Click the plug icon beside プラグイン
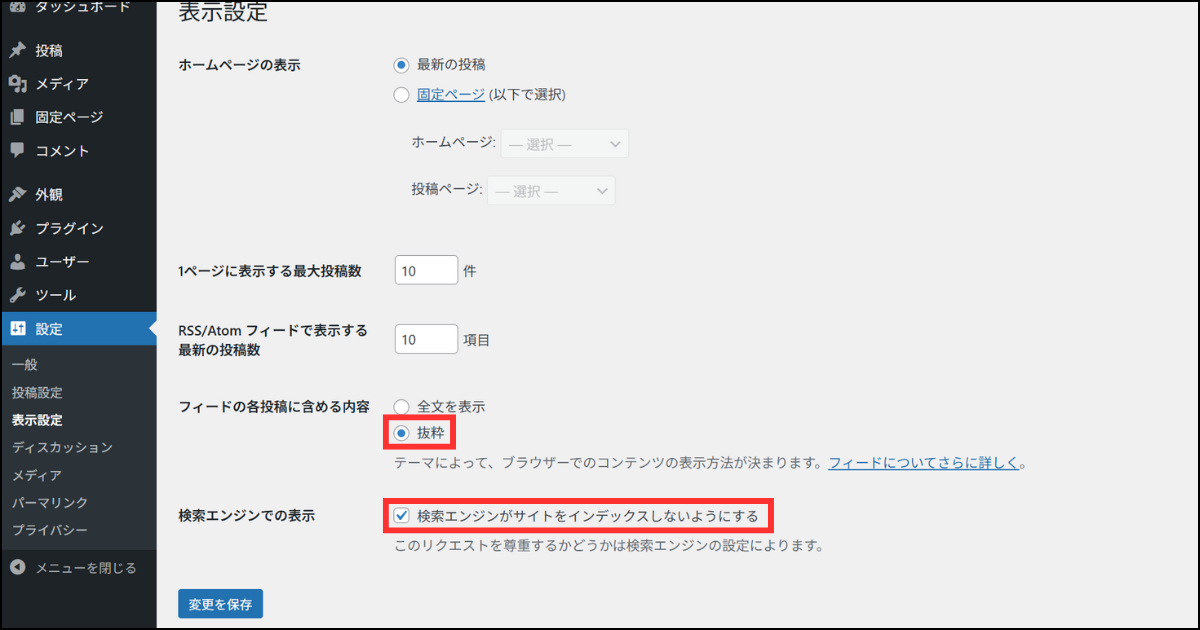The width and height of the screenshot is (1200, 630). point(17,228)
